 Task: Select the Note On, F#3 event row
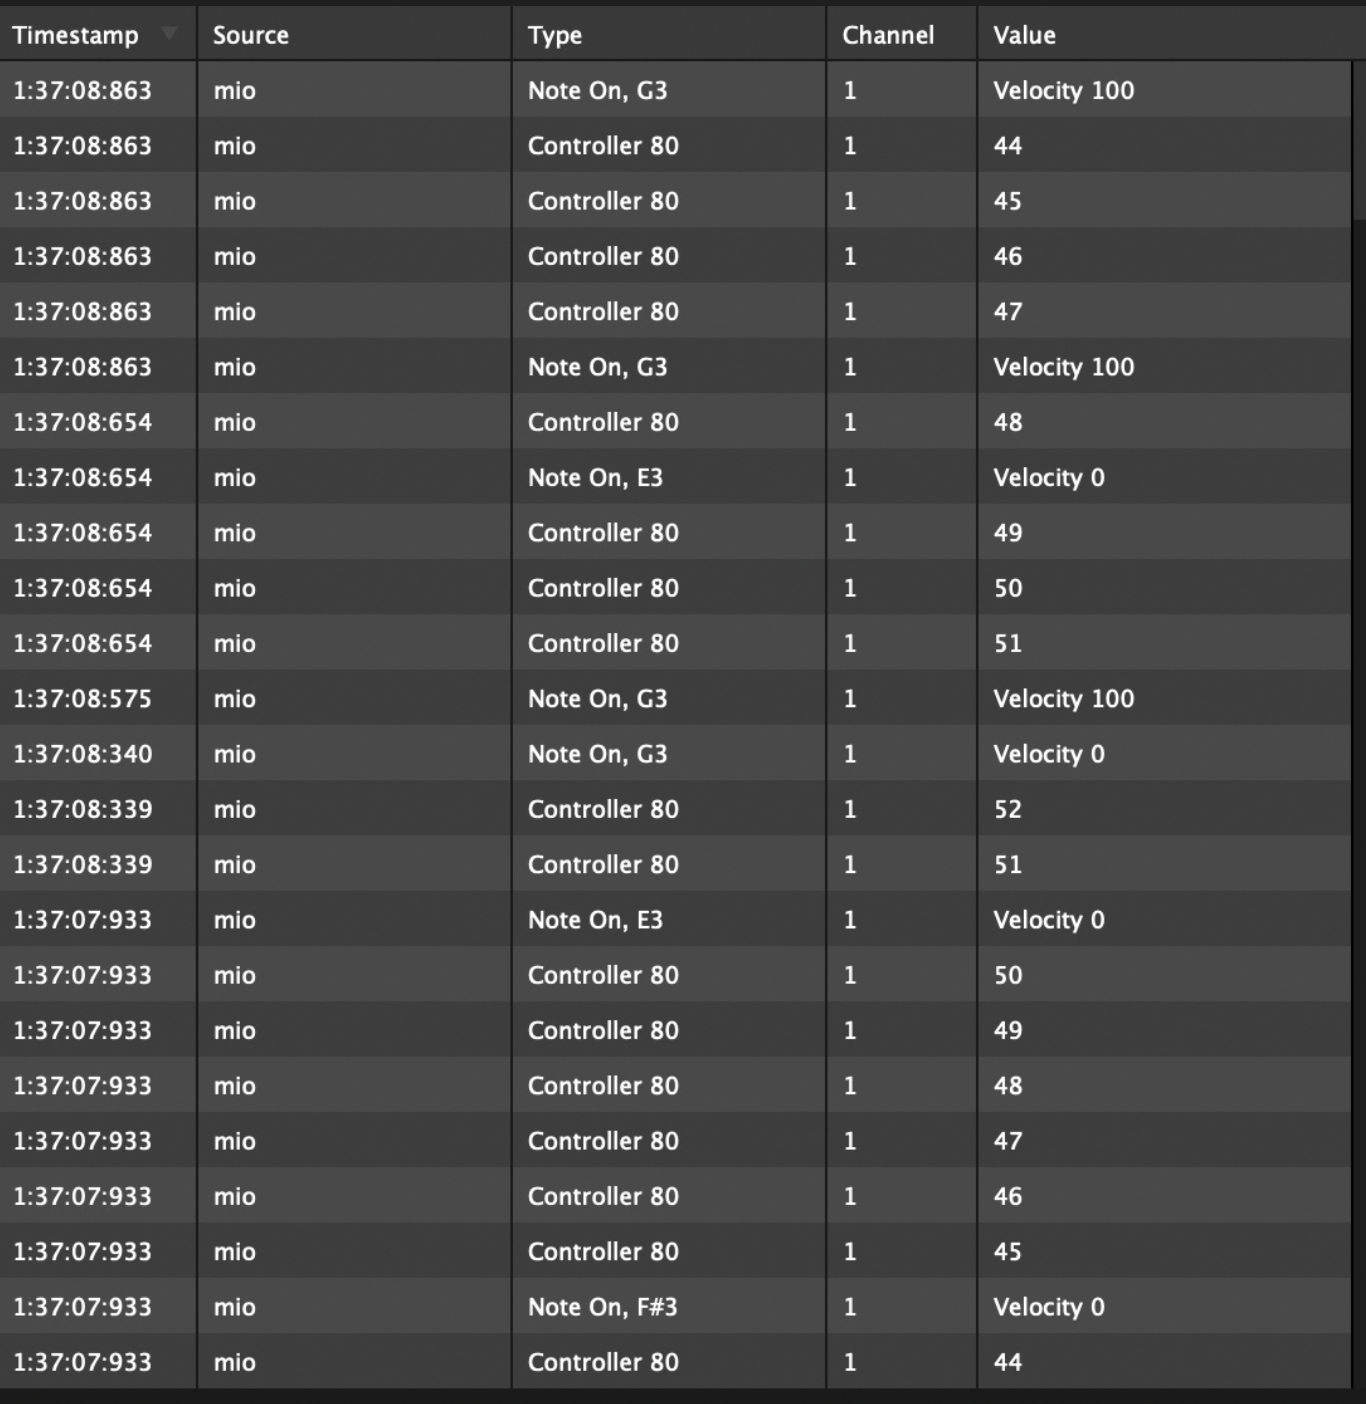602,1307
